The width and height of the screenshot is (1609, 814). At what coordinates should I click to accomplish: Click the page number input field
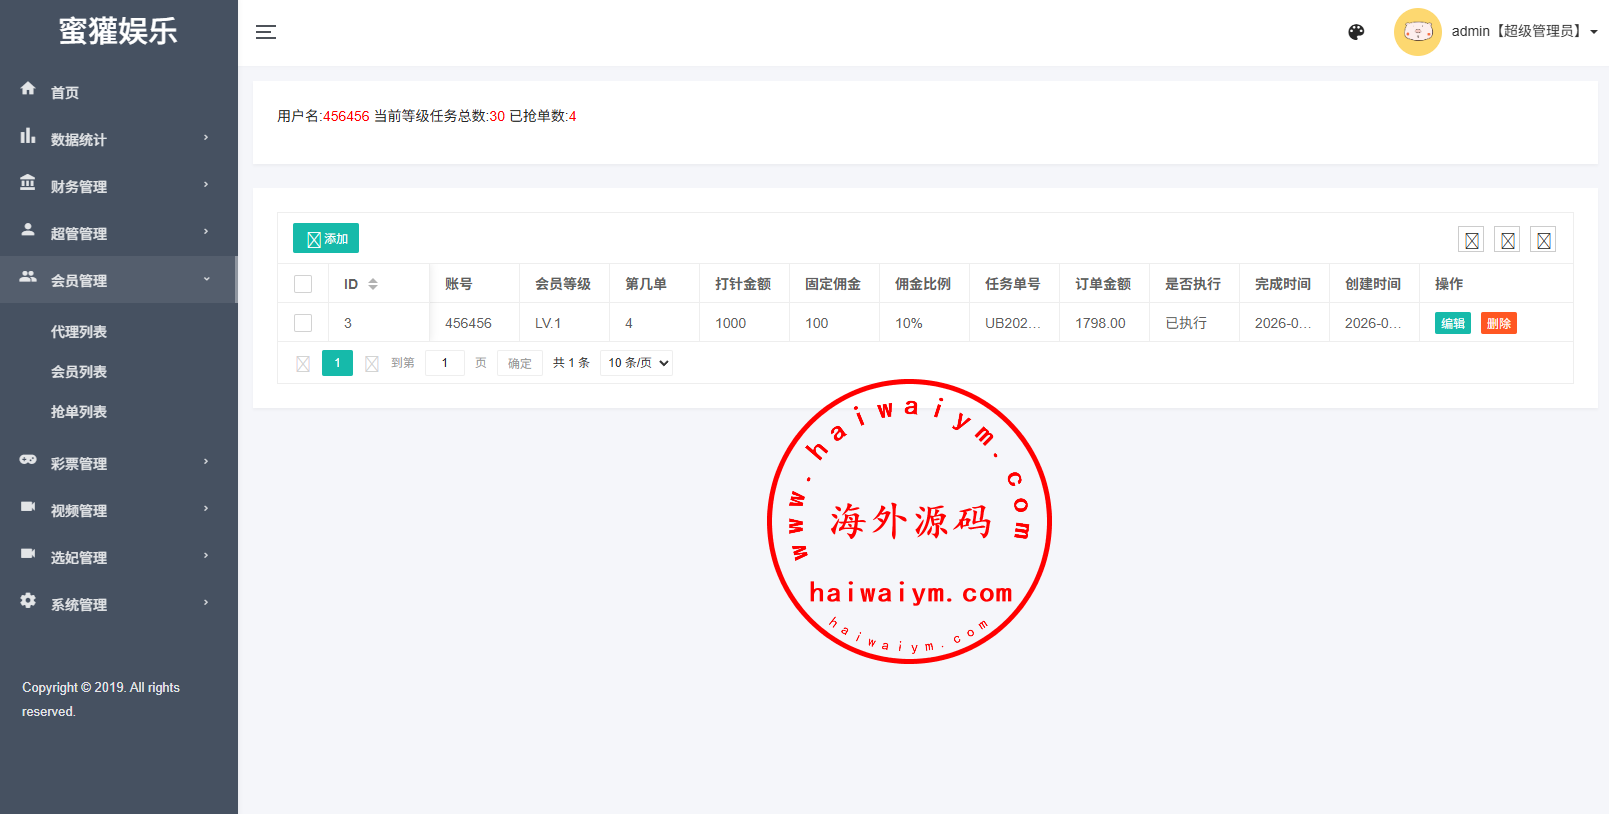point(445,363)
